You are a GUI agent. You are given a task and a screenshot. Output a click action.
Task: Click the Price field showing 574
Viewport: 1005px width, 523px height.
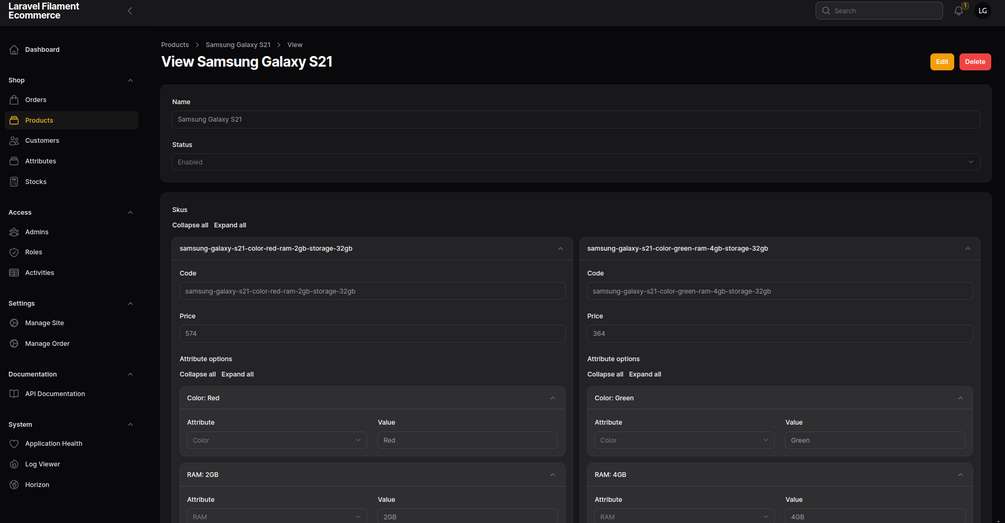372,333
